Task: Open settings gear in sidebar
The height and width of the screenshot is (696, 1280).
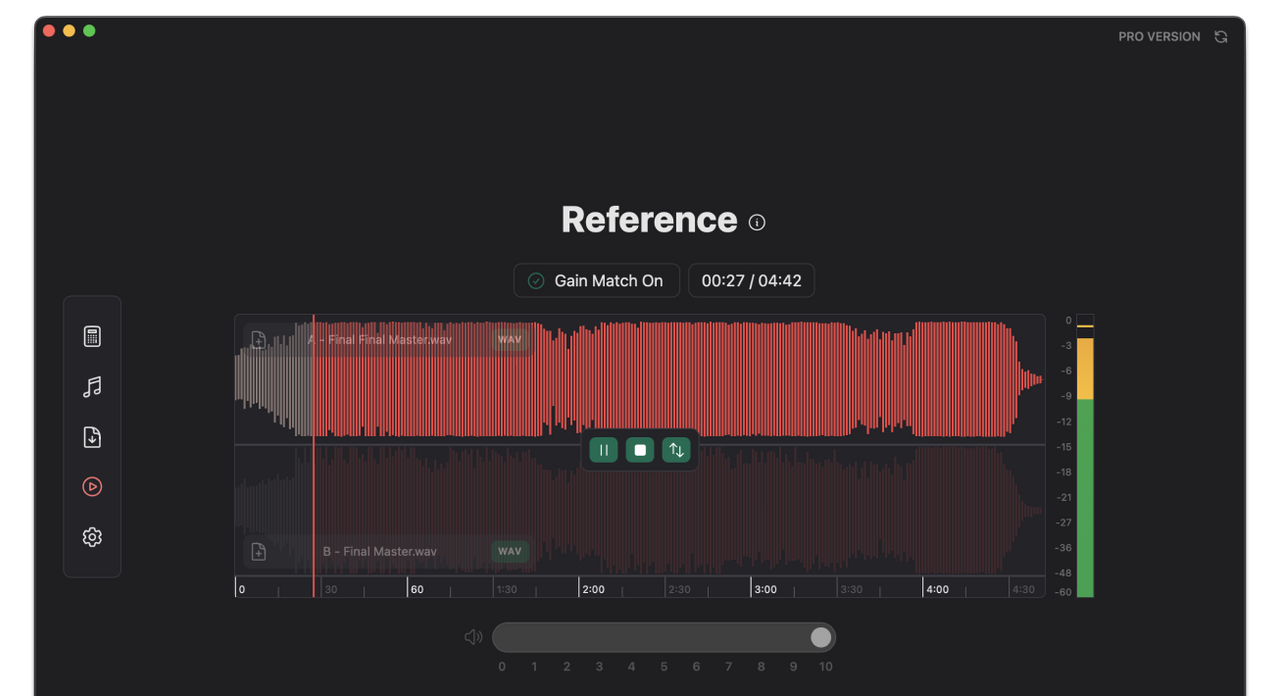Action: (92, 537)
